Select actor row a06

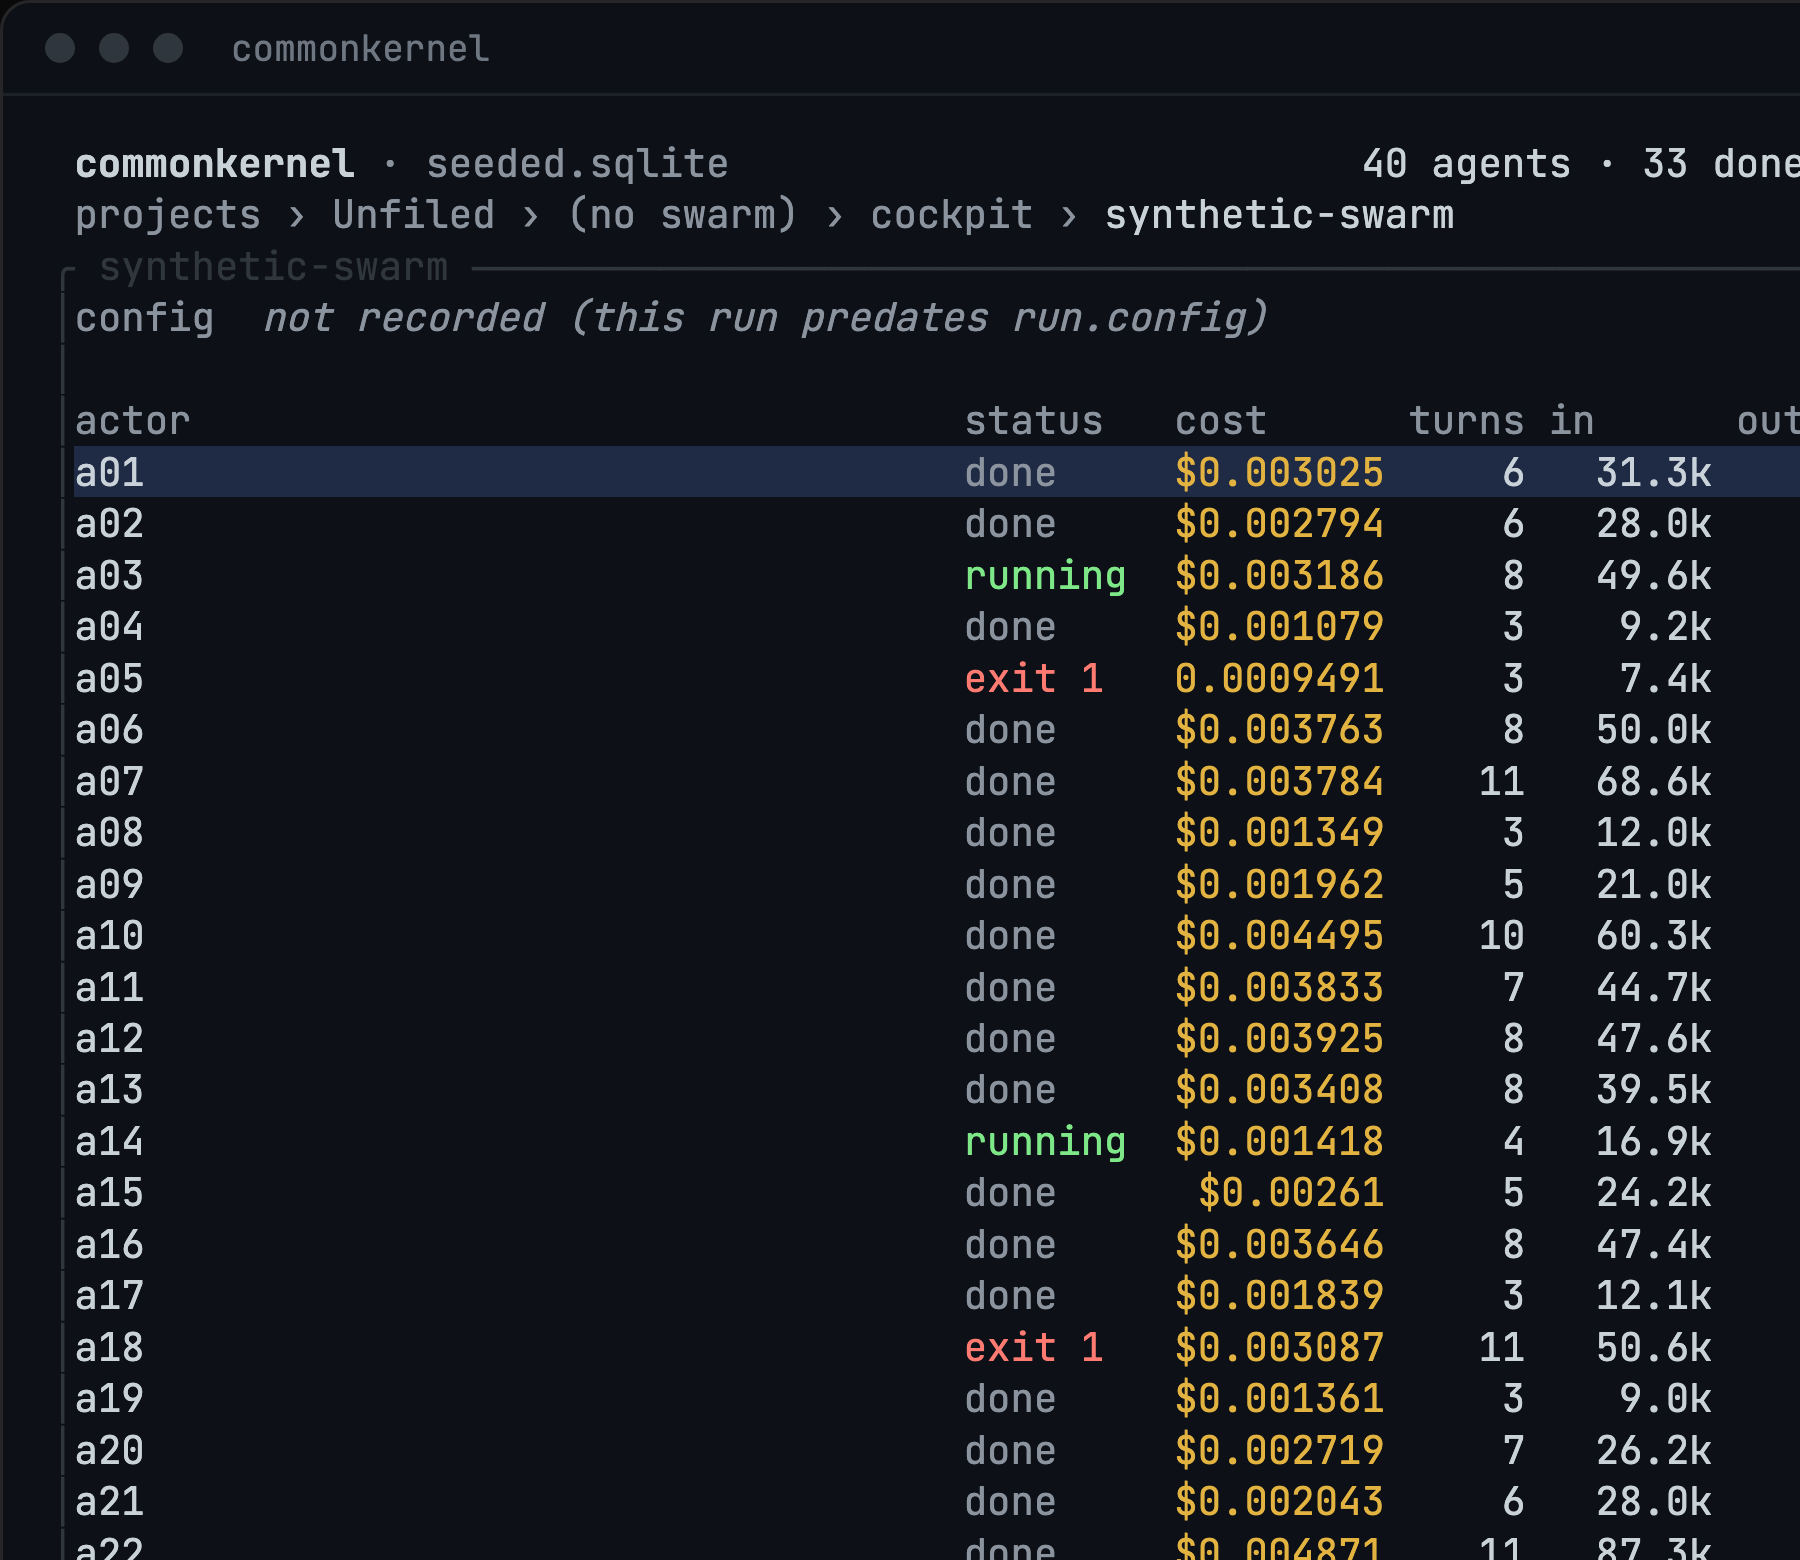(937, 730)
